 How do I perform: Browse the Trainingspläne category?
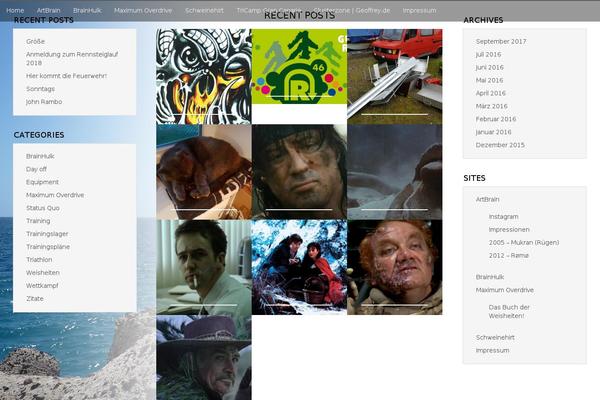tap(48, 247)
